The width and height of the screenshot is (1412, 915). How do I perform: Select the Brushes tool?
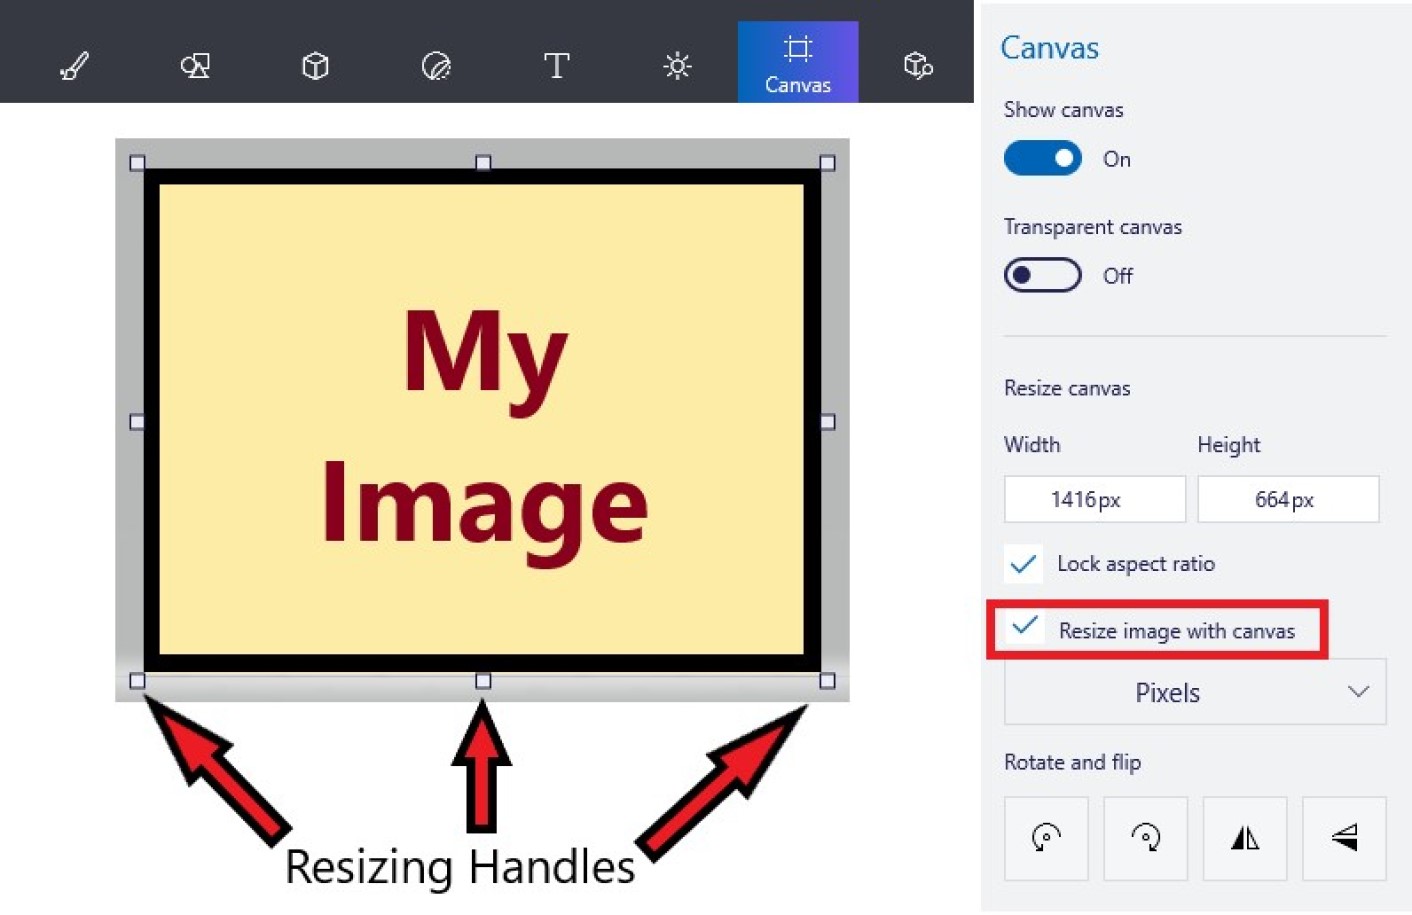(74, 65)
